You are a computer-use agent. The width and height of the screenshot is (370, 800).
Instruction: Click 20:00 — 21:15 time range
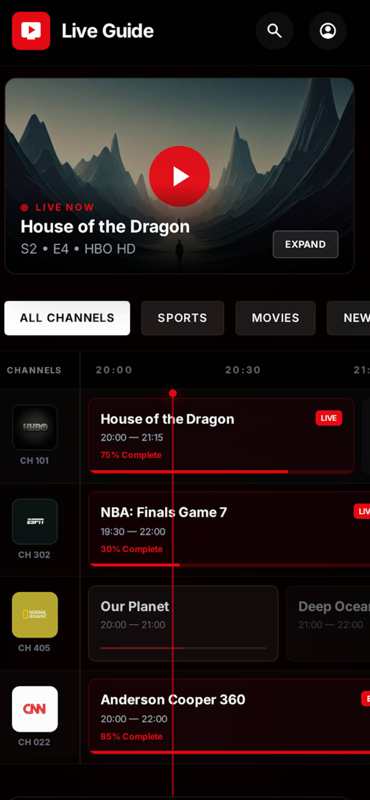[132, 438]
